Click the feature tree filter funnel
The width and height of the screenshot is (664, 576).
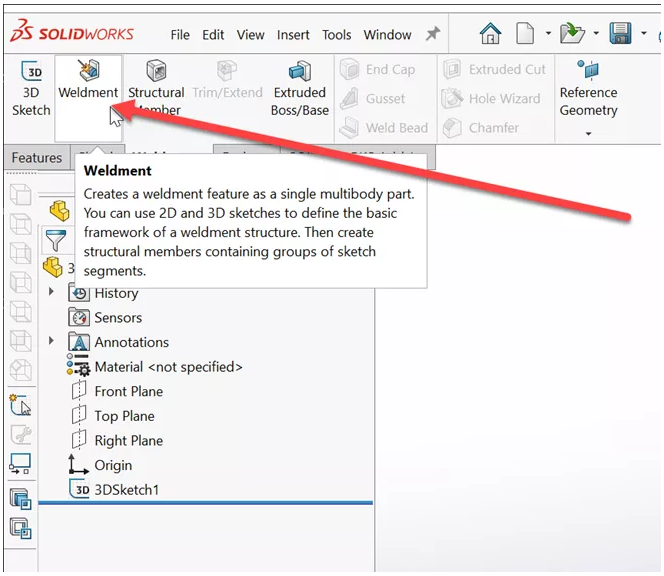pyautogui.click(x=56, y=240)
